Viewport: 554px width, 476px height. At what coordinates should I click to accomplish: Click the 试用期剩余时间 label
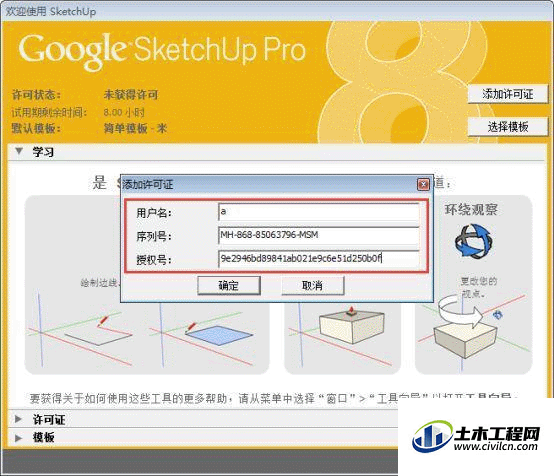point(49,112)
